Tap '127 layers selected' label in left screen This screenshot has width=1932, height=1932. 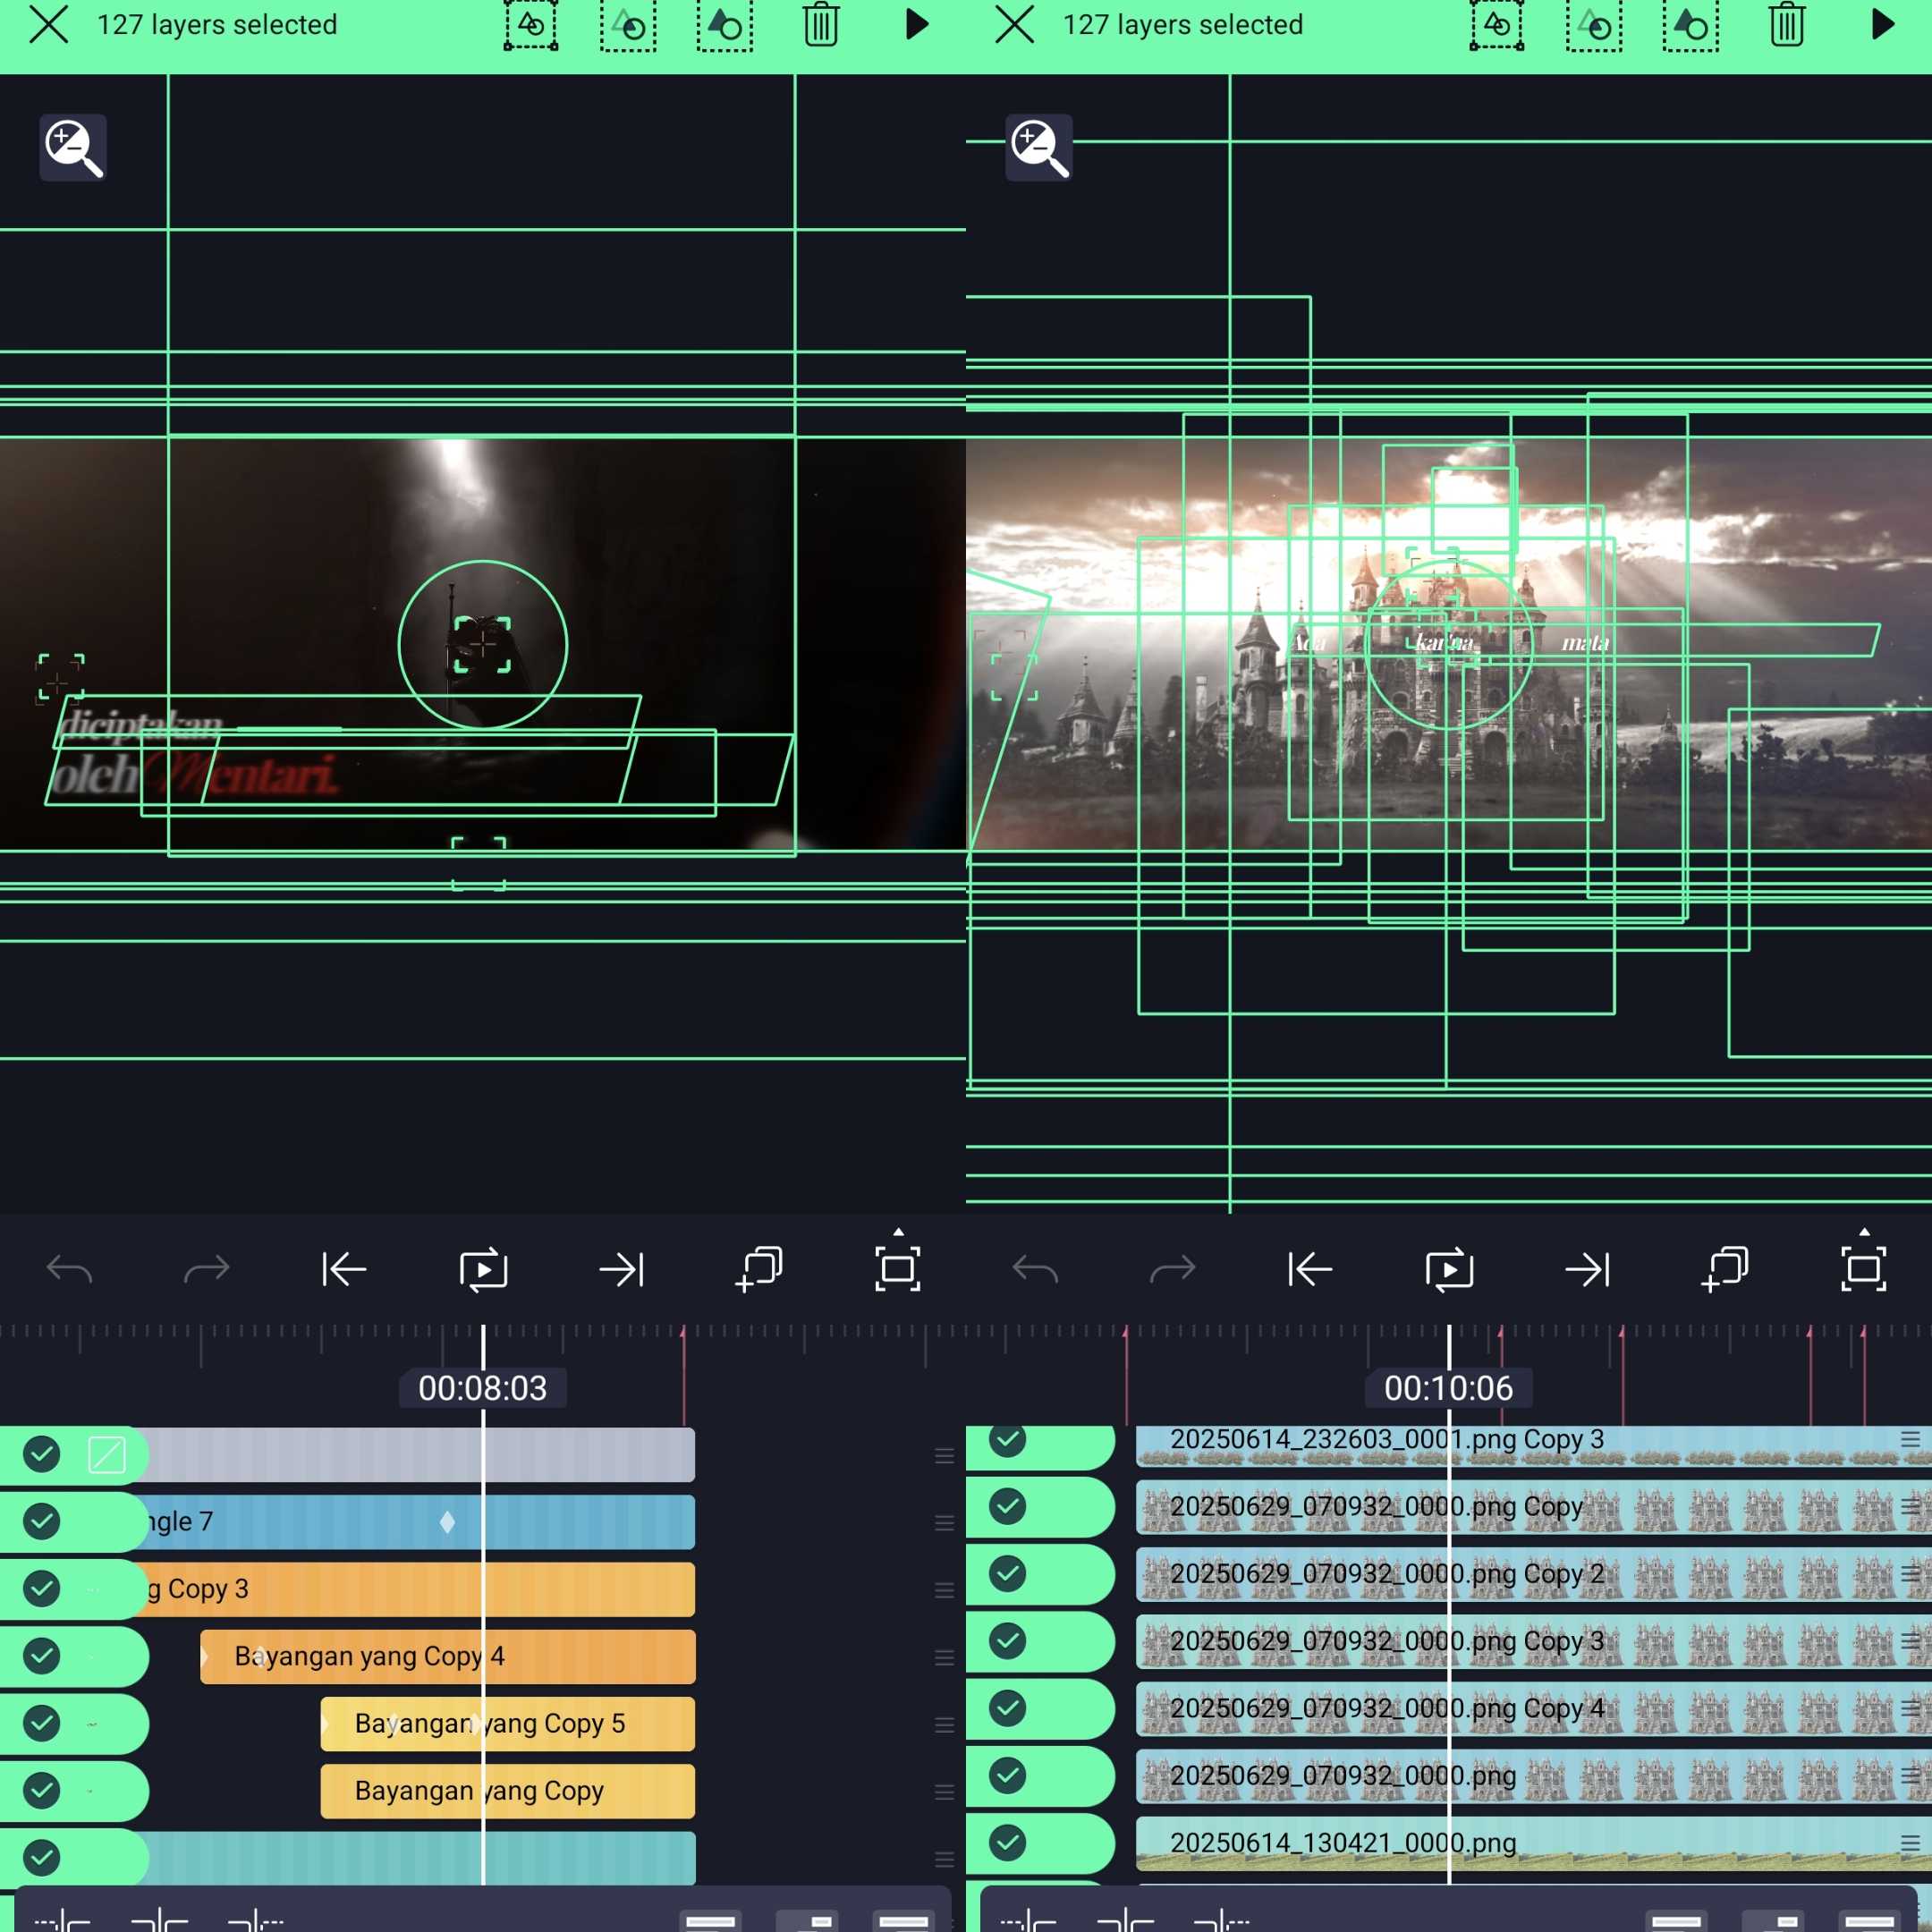(217, 24)
